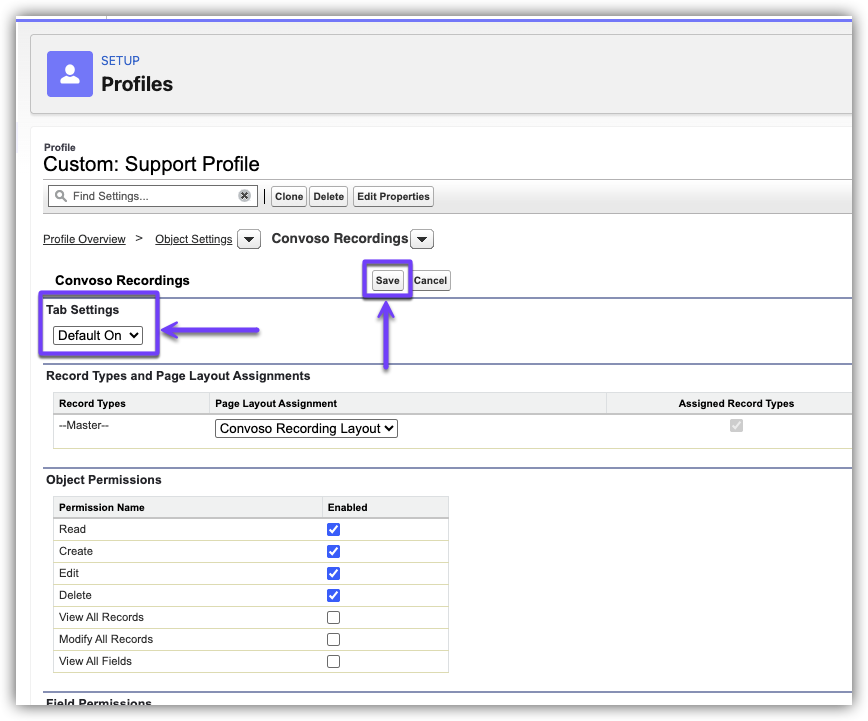Click the Save button

(x=387, y=280)
